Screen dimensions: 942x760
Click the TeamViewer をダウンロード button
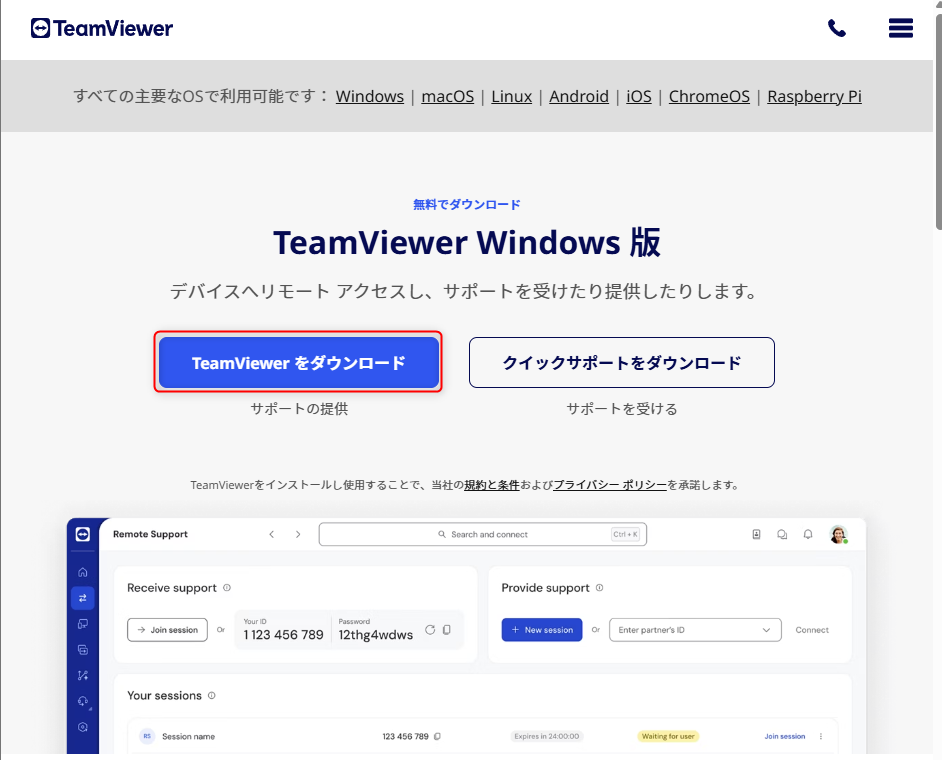click(x=299, y=362)
